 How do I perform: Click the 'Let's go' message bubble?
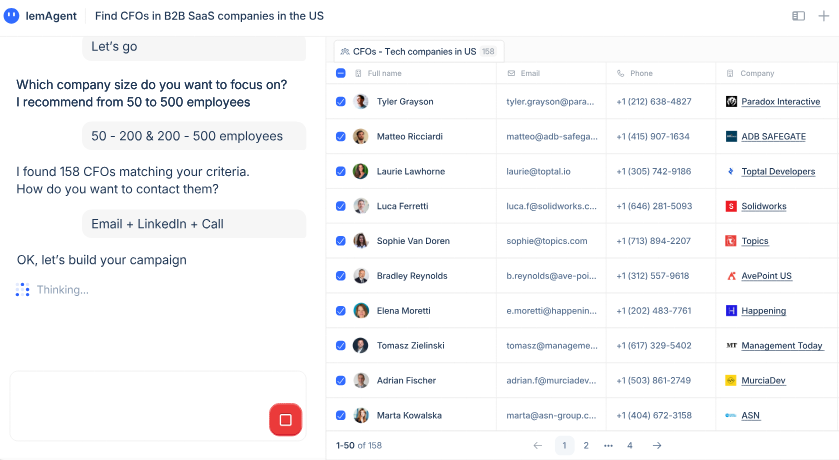coord(194,48)
